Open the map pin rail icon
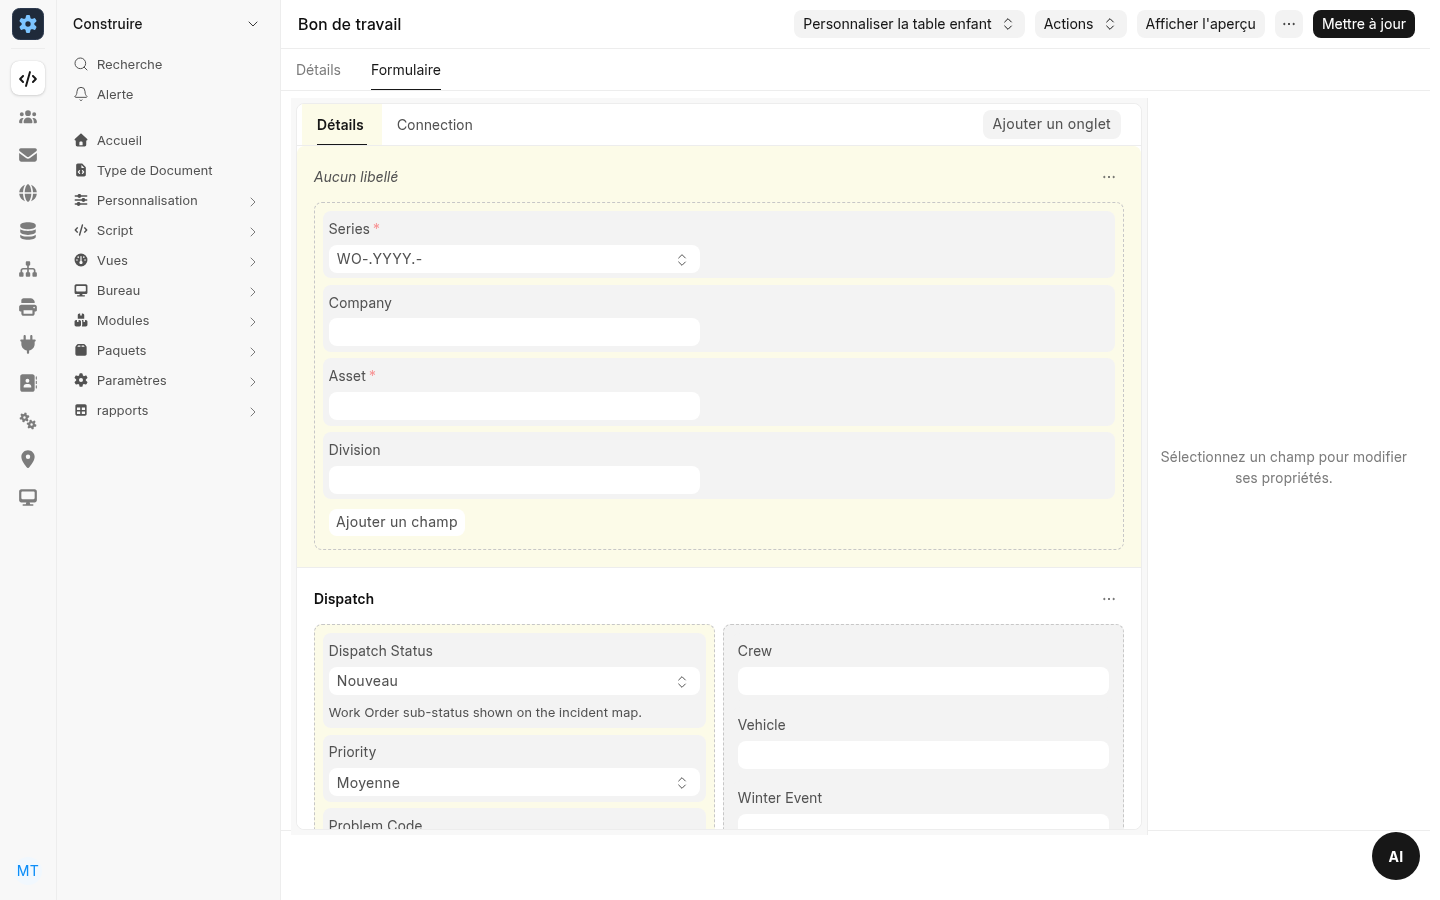 pyautogui.click(x=28, y=459)
